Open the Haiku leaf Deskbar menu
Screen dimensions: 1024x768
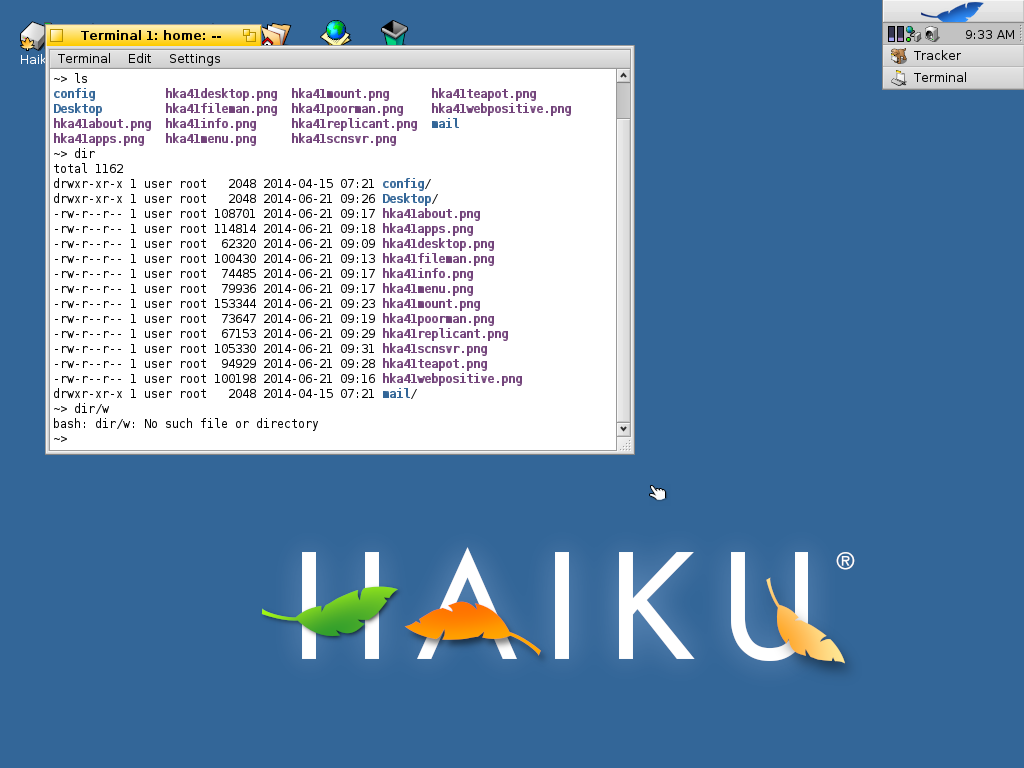pos(953,11)
